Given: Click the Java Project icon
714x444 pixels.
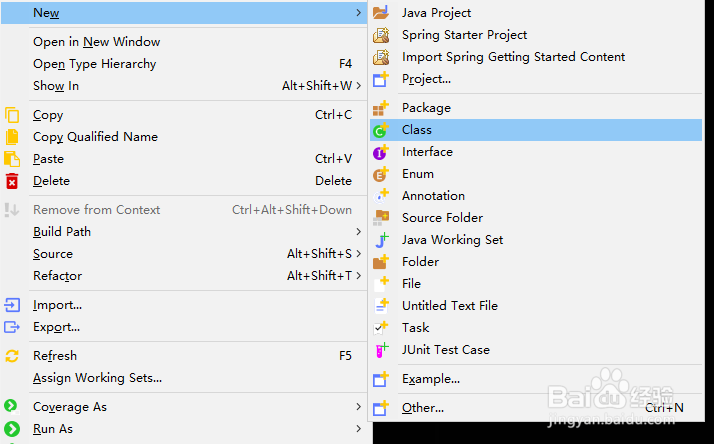Looking at the screenshot, I should point(380,13).
